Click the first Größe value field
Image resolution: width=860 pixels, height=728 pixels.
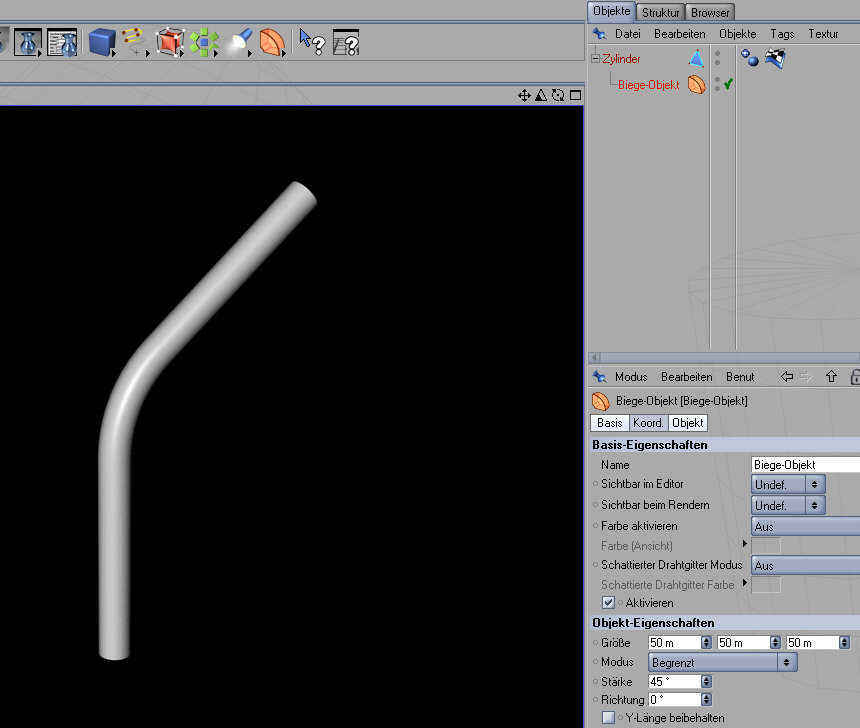click(675, 642)
